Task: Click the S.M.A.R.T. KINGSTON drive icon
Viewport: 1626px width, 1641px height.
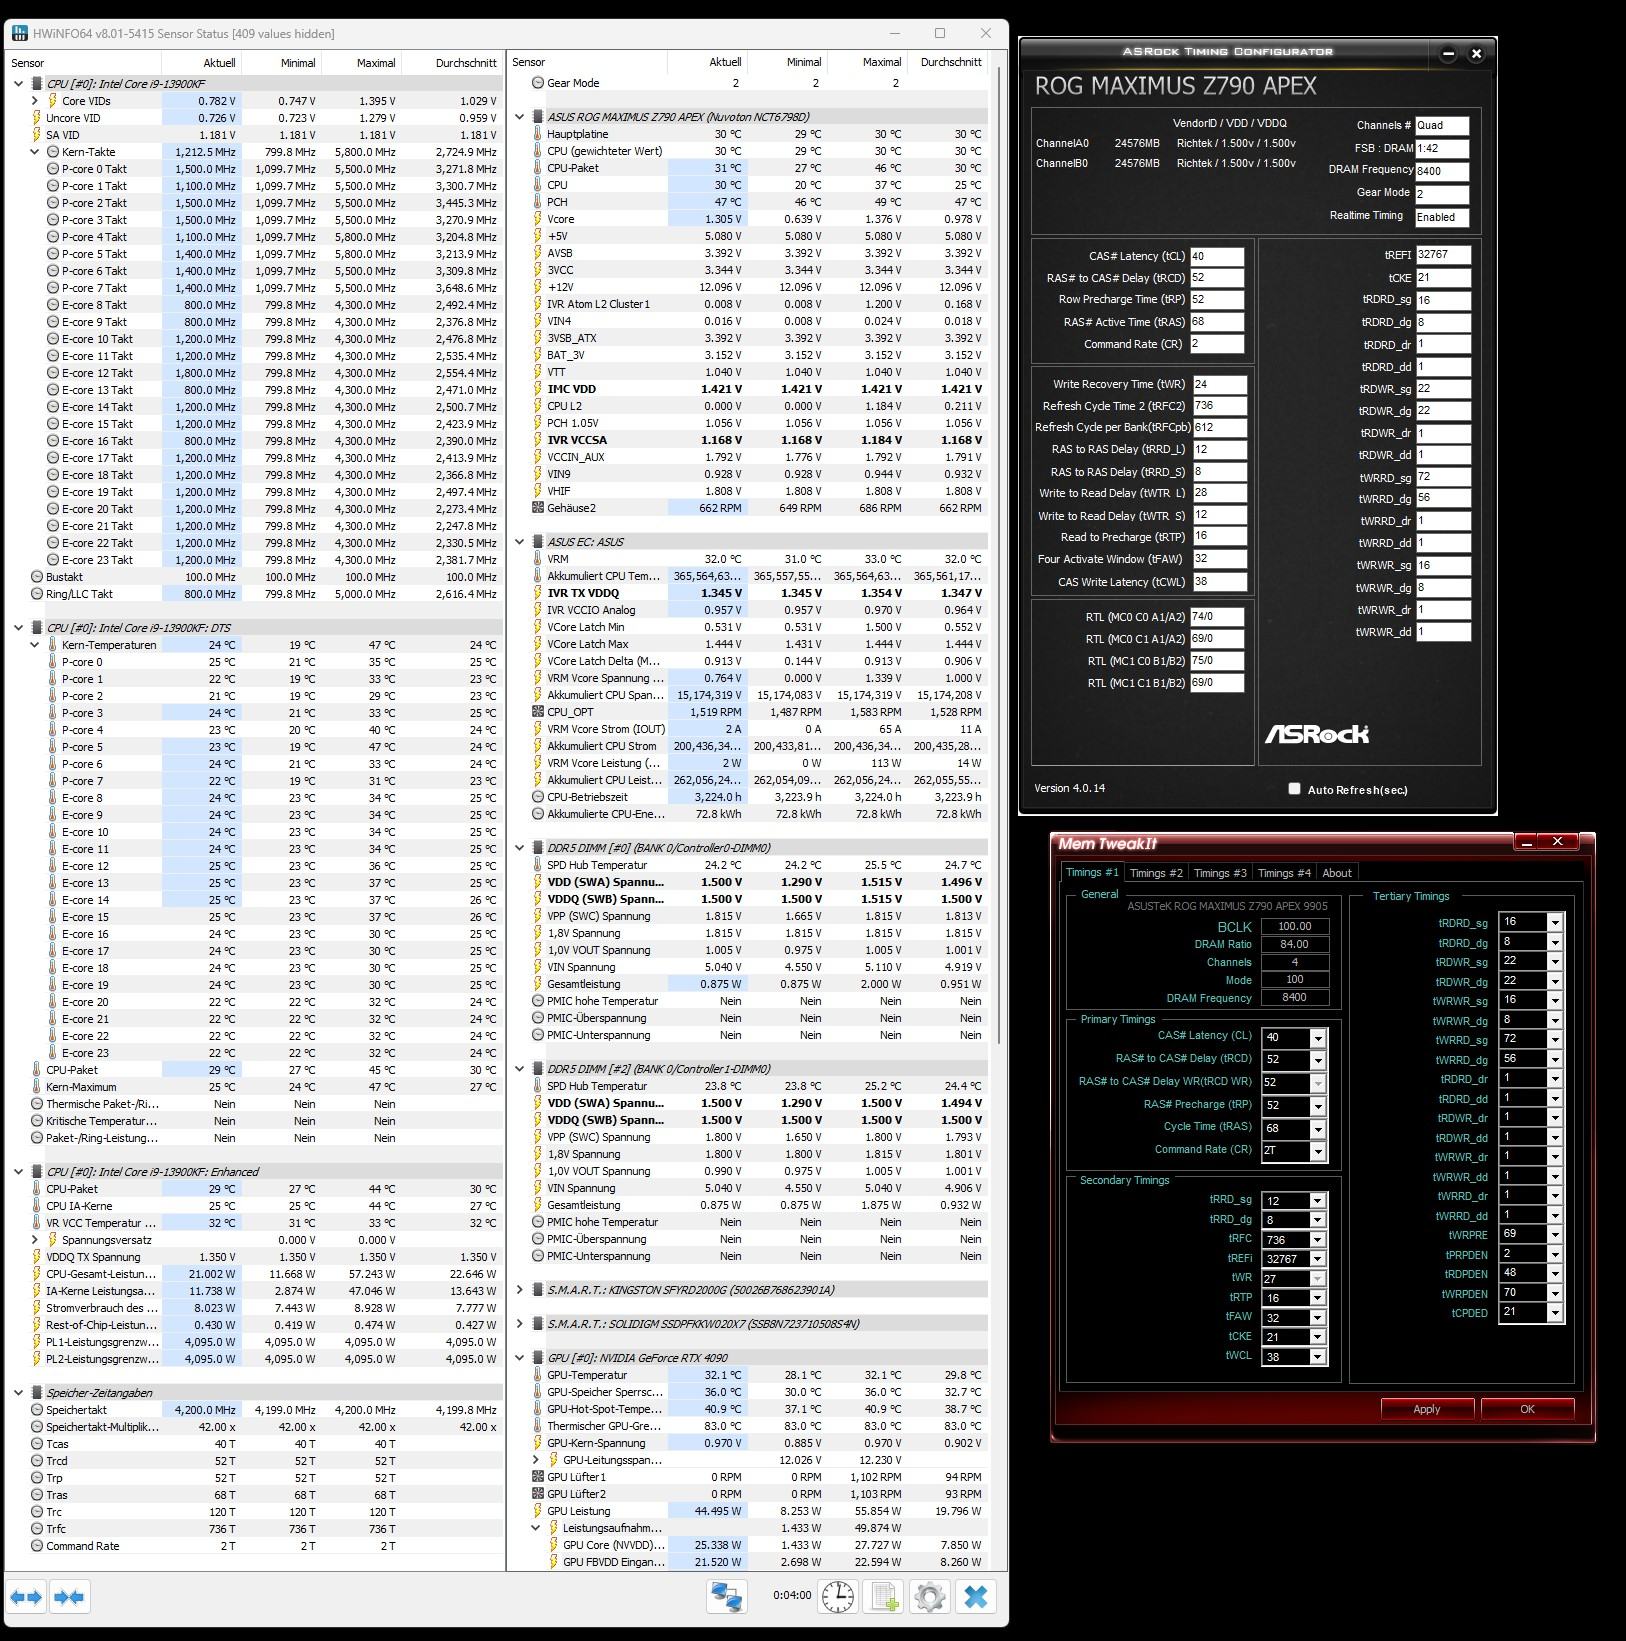Action: [x=538, y=1290]
